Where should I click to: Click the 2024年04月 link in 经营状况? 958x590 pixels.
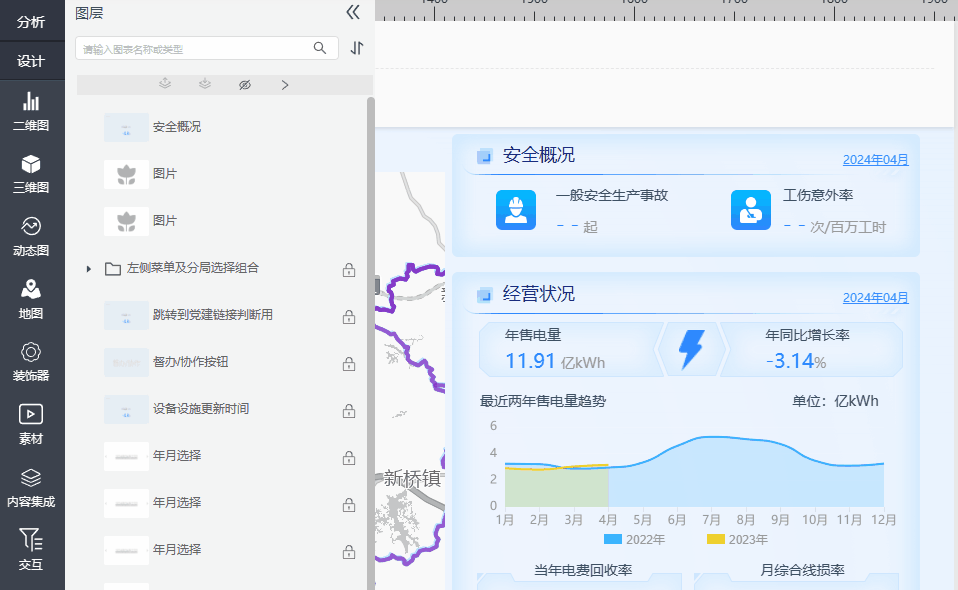pos(875,298)
